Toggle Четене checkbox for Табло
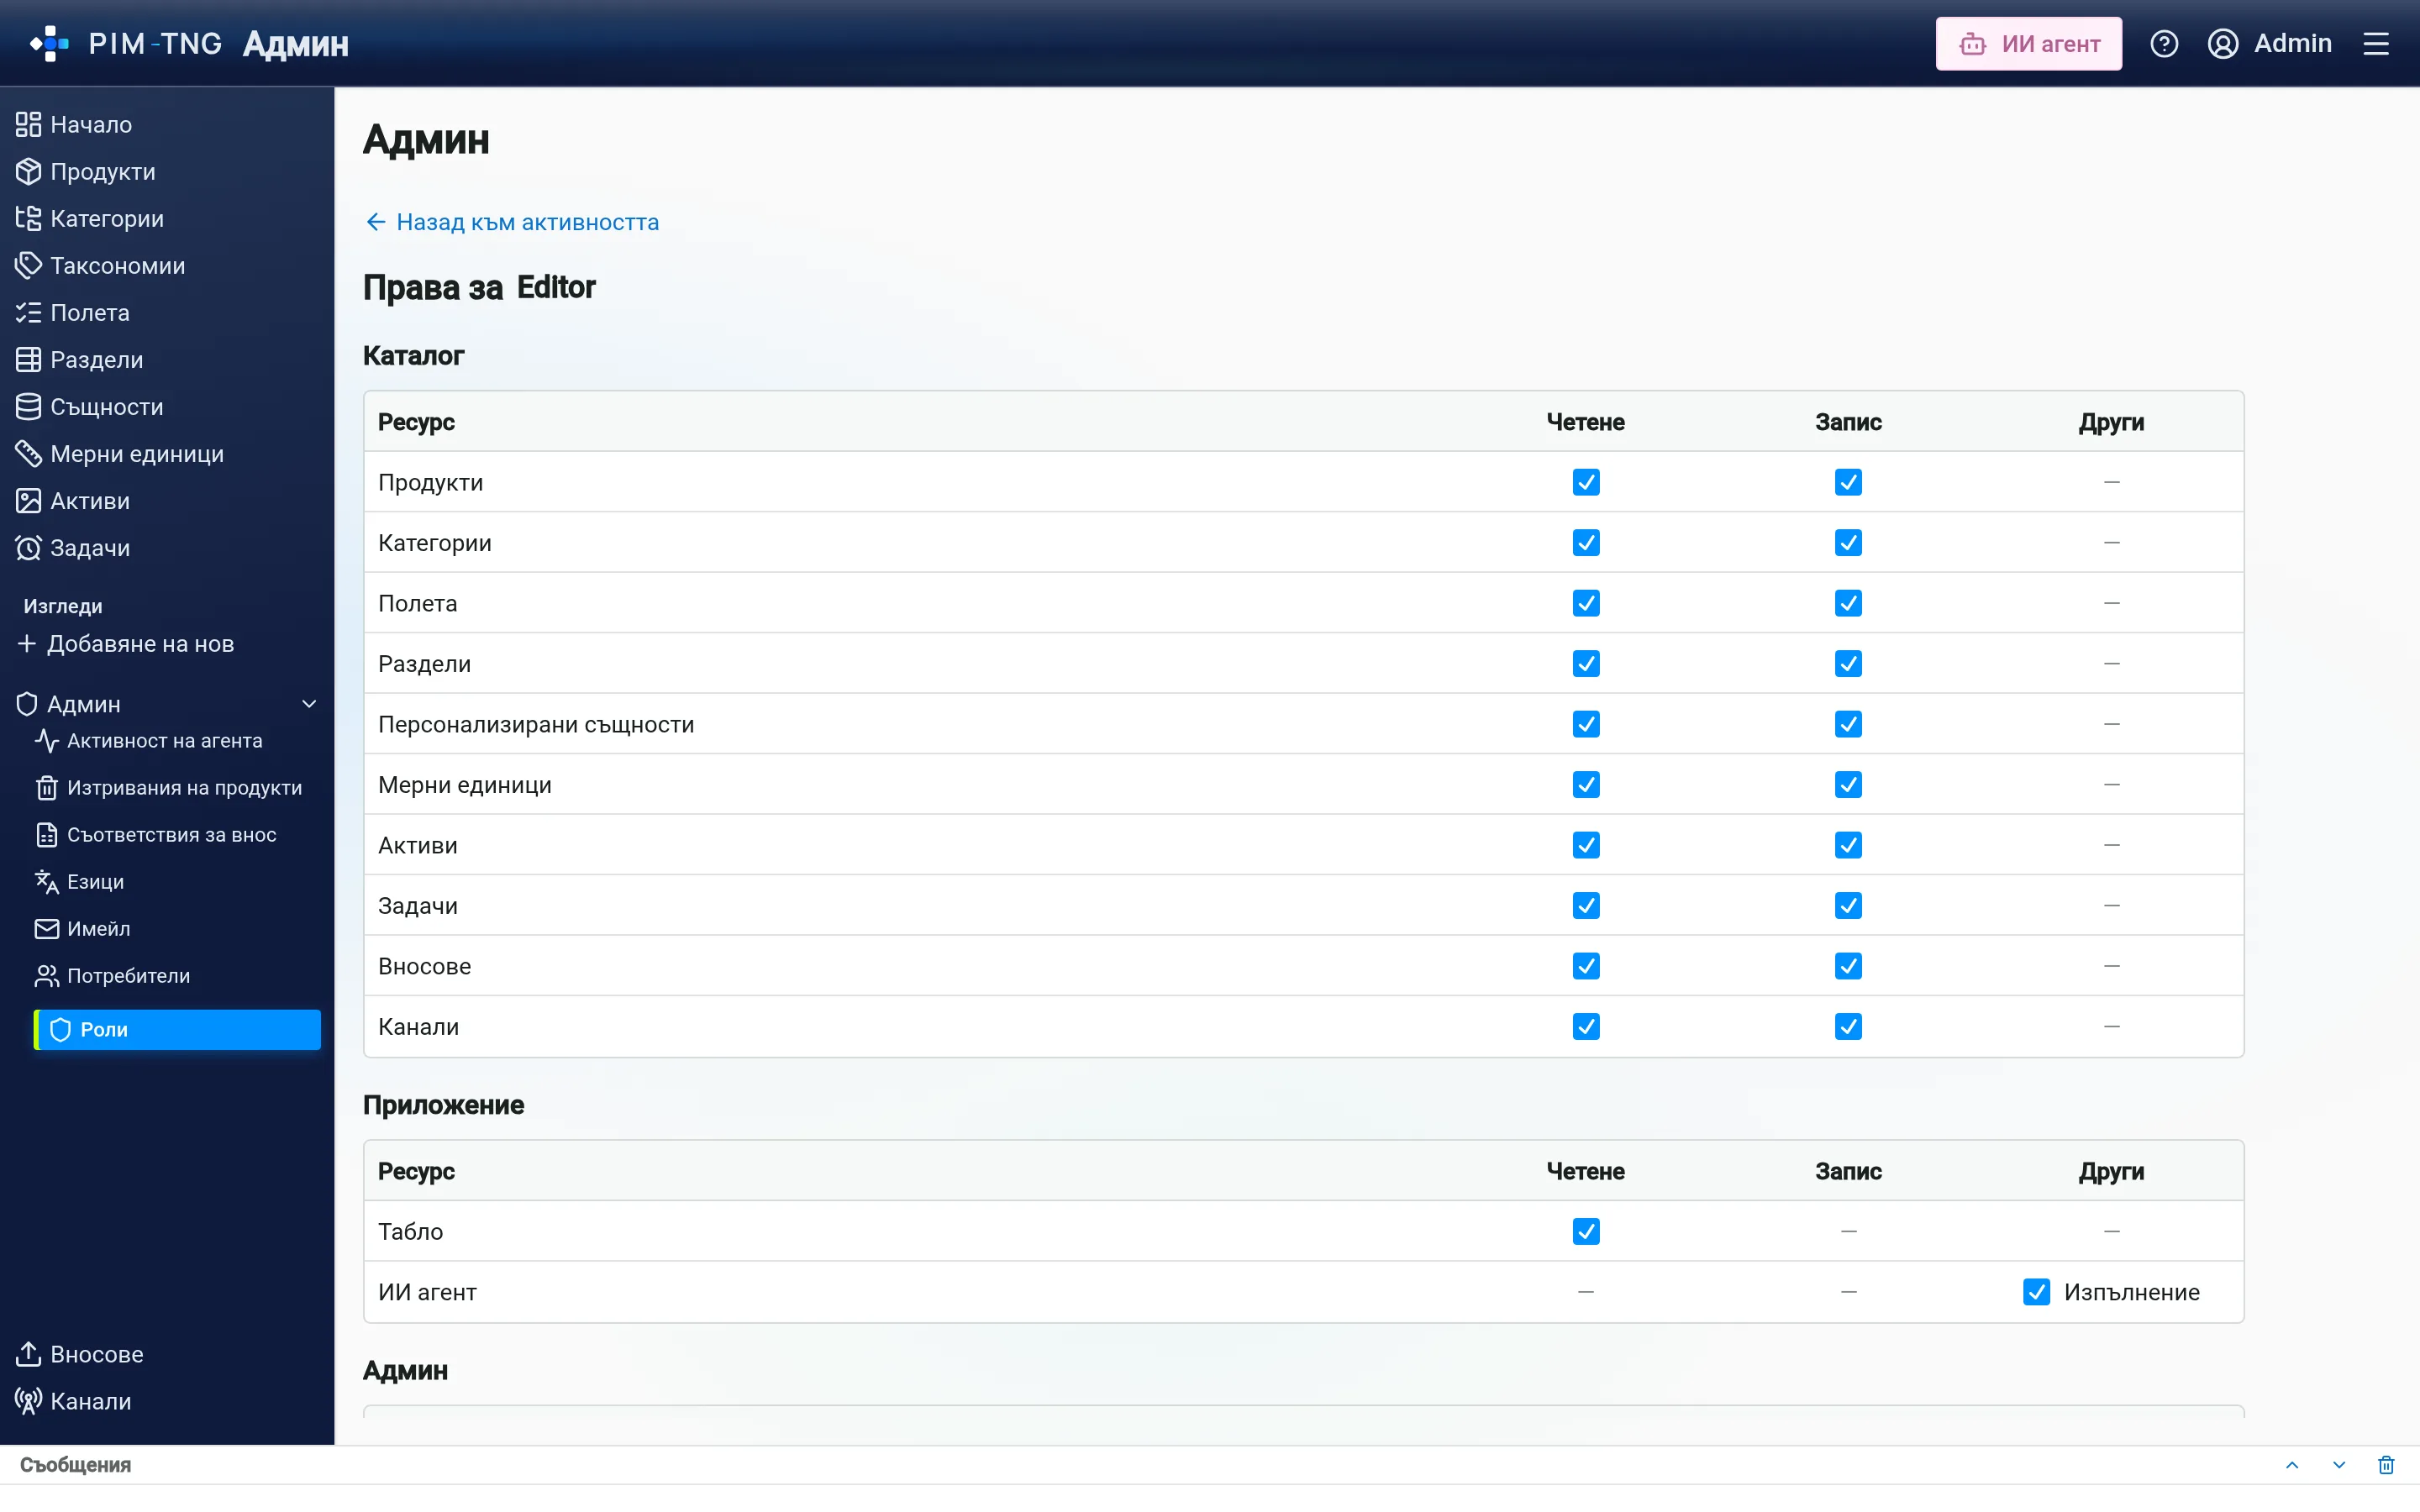 1586,1232
